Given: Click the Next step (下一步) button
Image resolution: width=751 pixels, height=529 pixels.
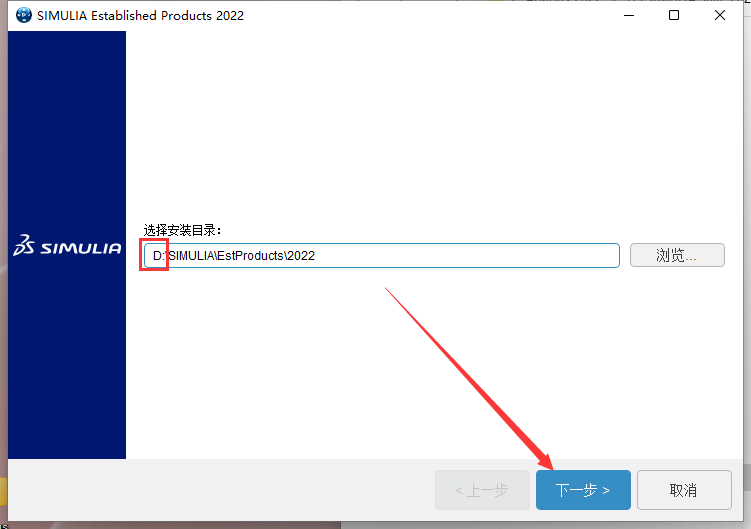Looking at the screenshot, I should [x=583, y=490].
